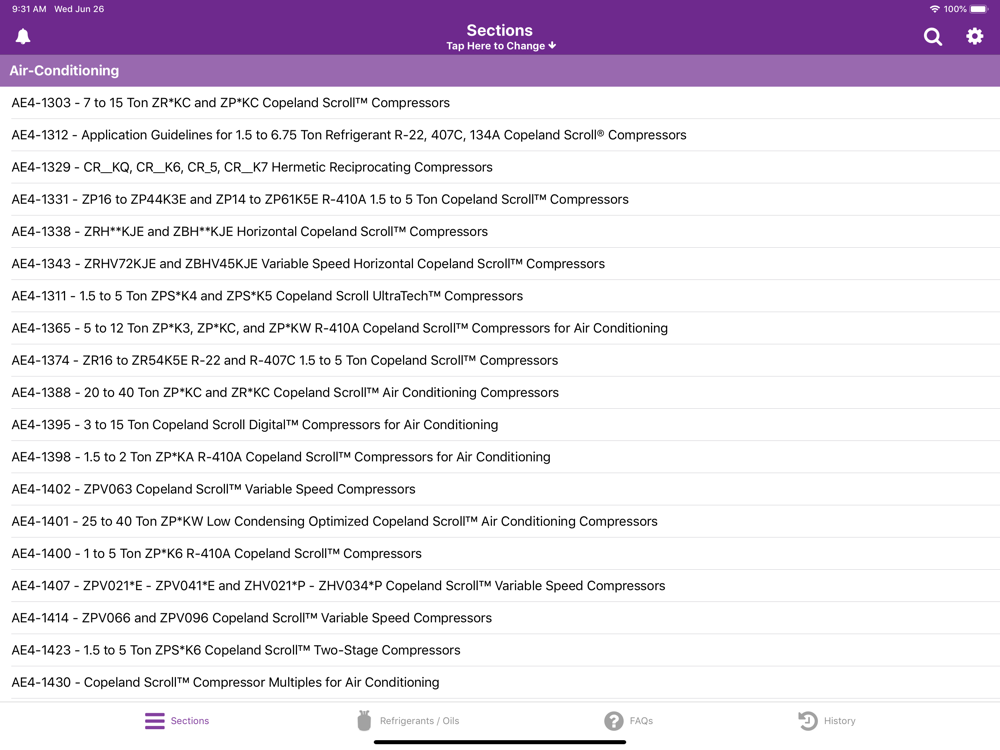The height and width of the screenshot is (750, 1000).
Task: Open AE4-1374 ZR16 to ZR54K5E bulletin
Action: [x=500, y=360]
